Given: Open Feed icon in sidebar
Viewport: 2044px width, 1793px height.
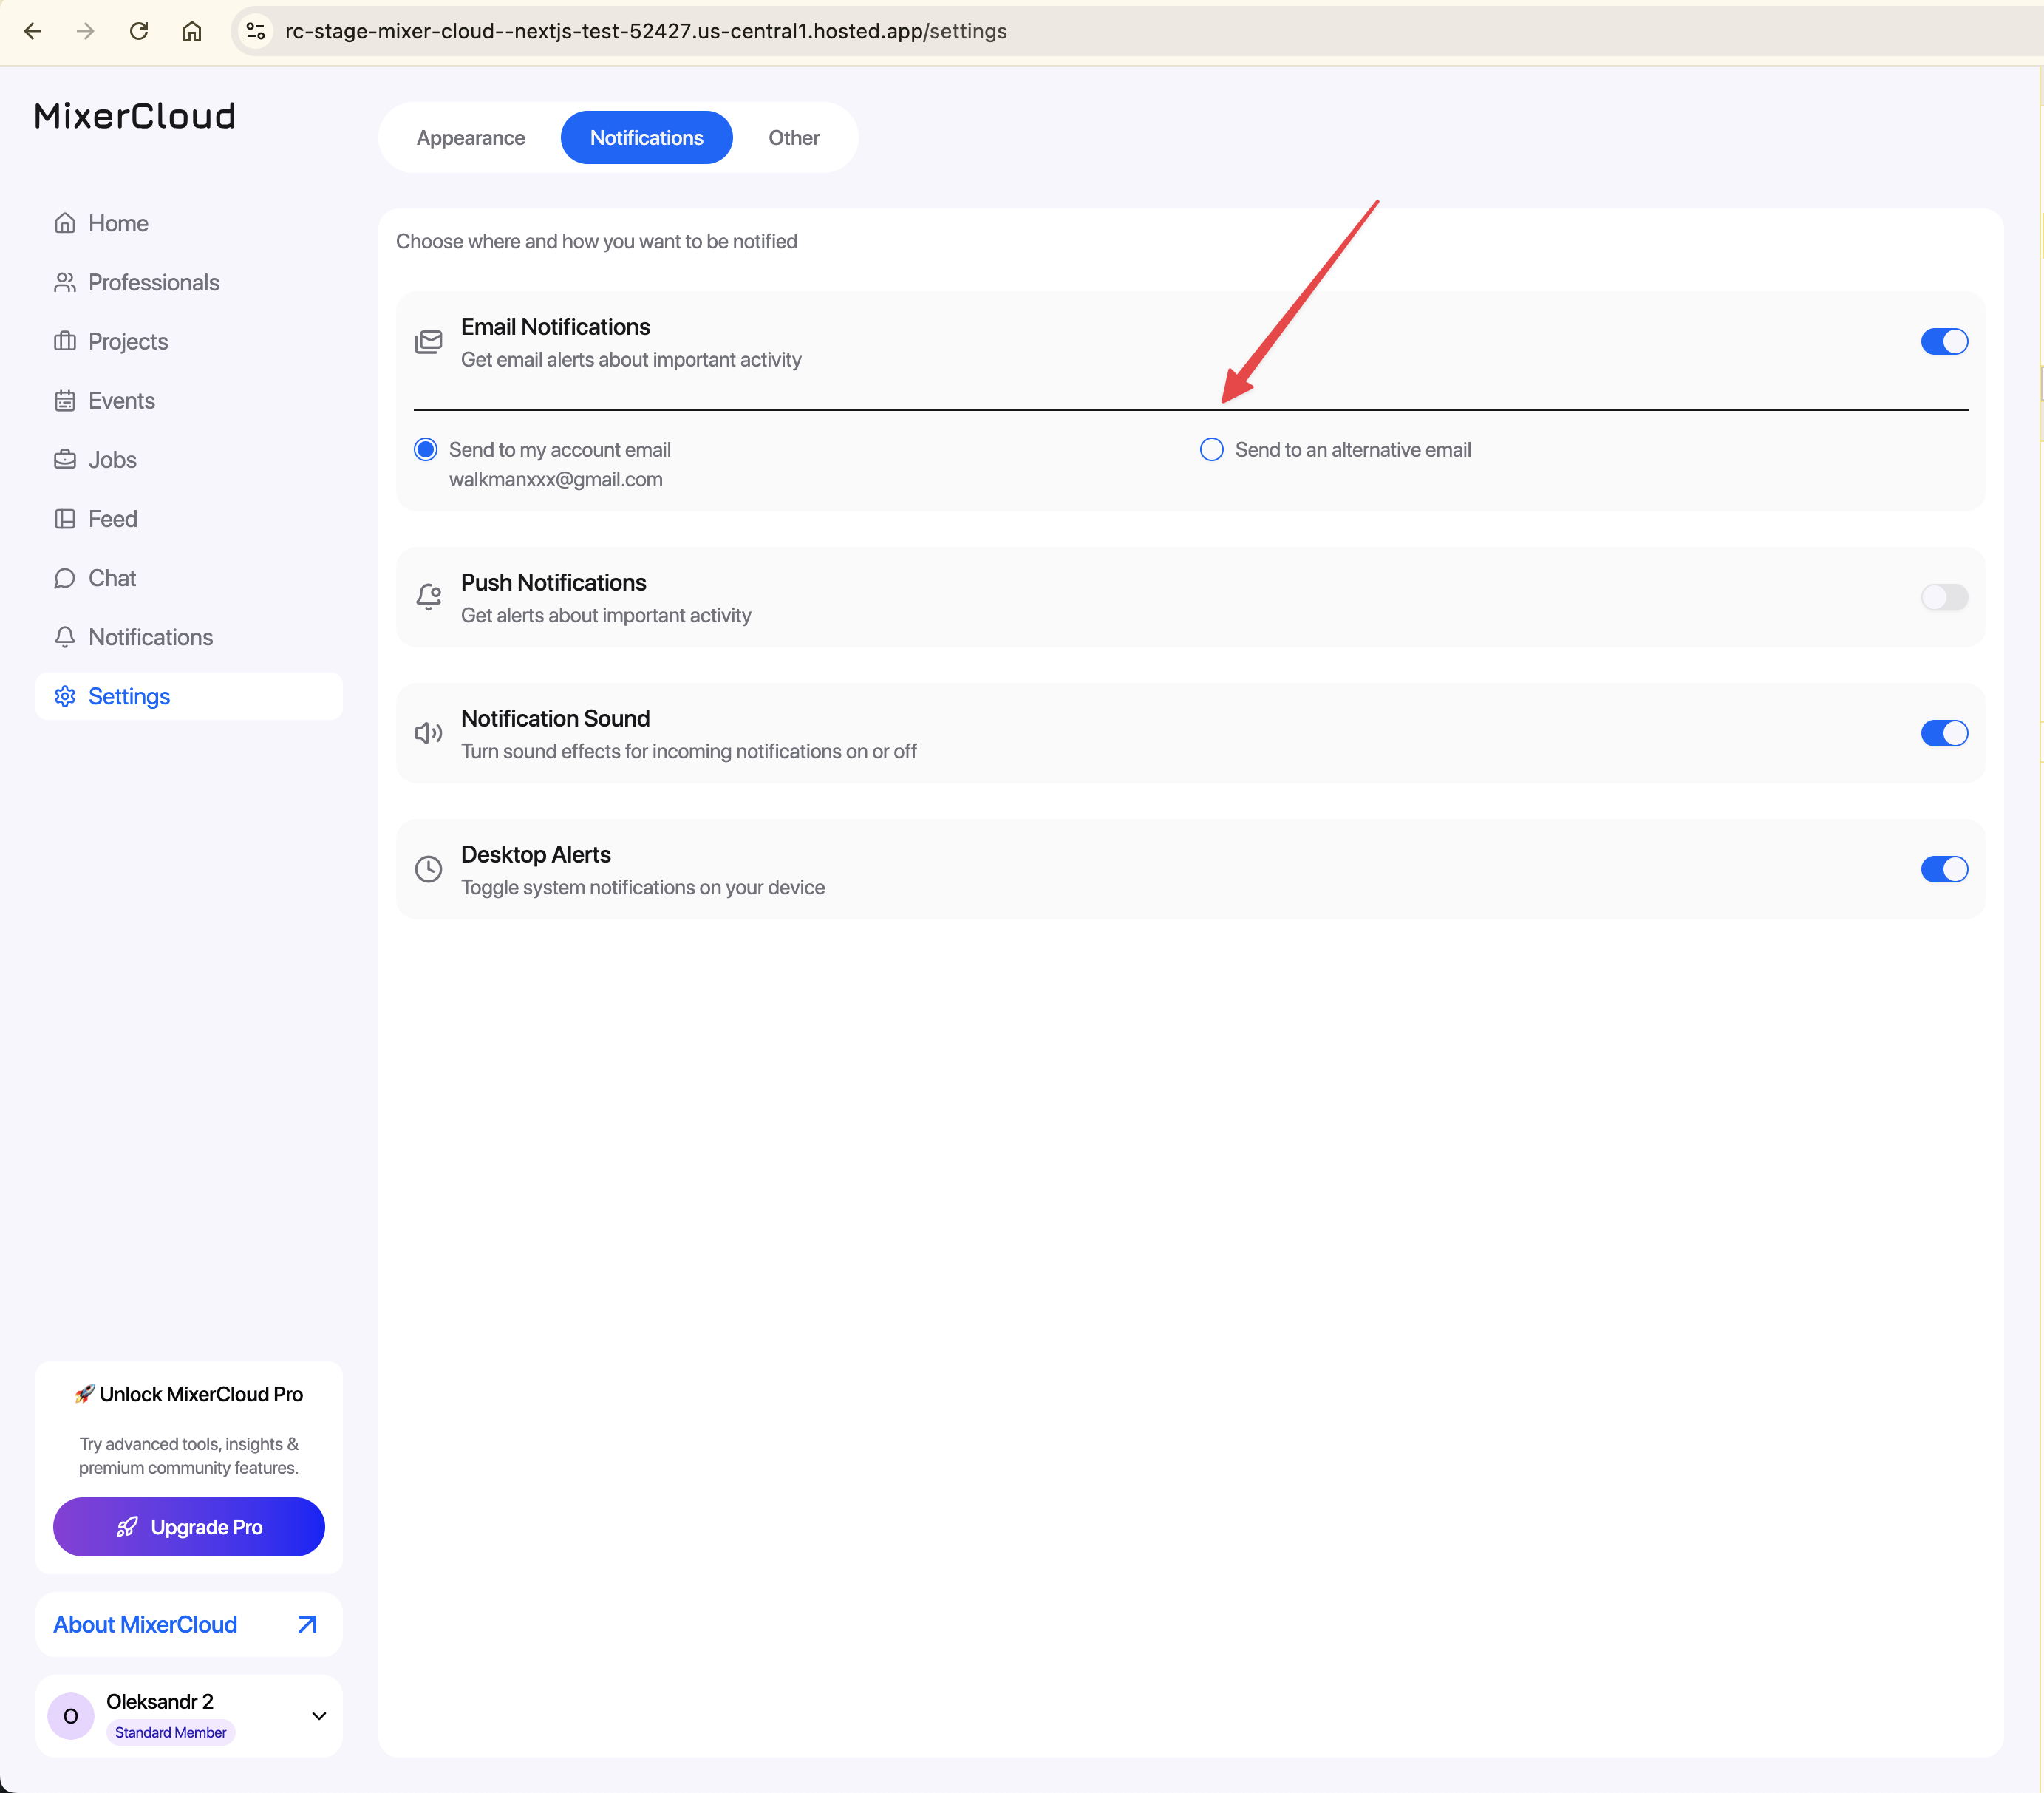Looking at the screenshot, I should 65,519.
